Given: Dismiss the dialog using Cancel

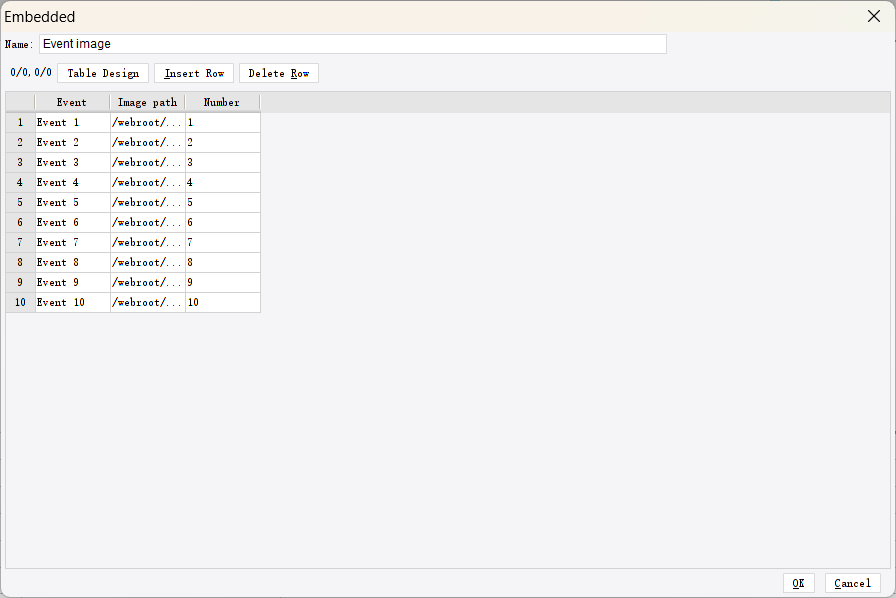Looking at the screenshot, I should point(852,583).
